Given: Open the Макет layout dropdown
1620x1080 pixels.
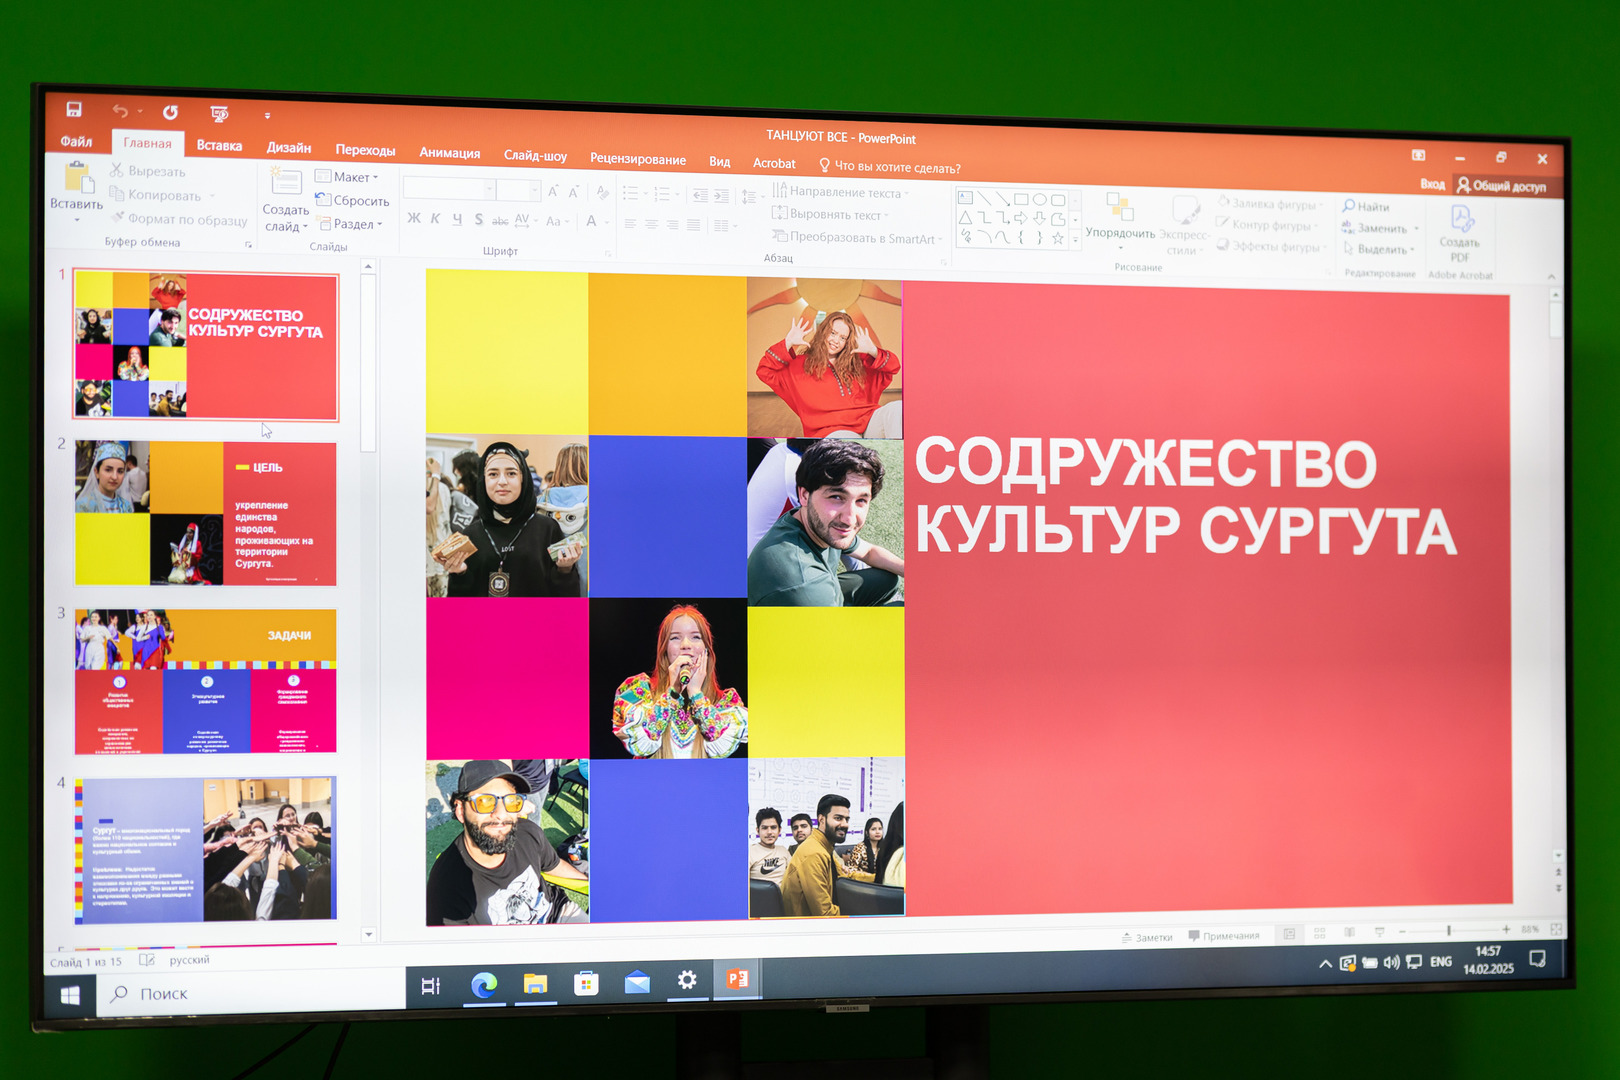Looking at the screenshot, I should pyautogui.click(x=347, y=177).
